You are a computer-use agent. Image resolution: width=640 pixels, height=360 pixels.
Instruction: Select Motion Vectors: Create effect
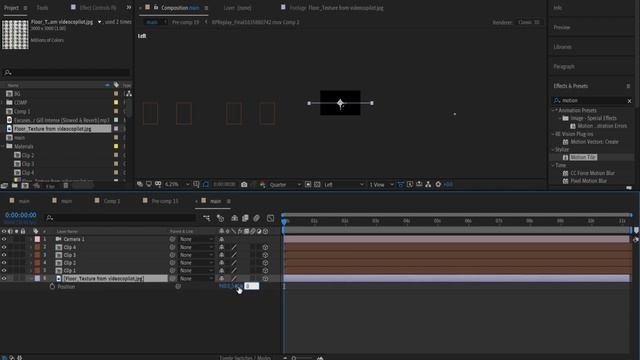pos(594,142)
